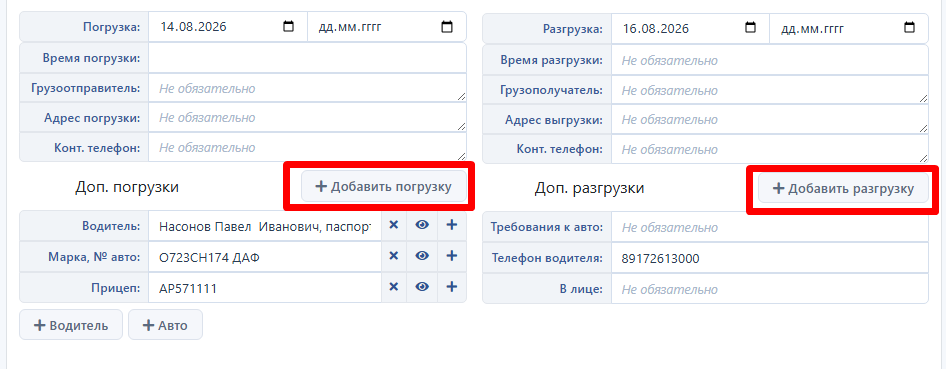946x369 pixels.
Task: Add new driver with plus icon in Водитель row
Action: (452, 225)
